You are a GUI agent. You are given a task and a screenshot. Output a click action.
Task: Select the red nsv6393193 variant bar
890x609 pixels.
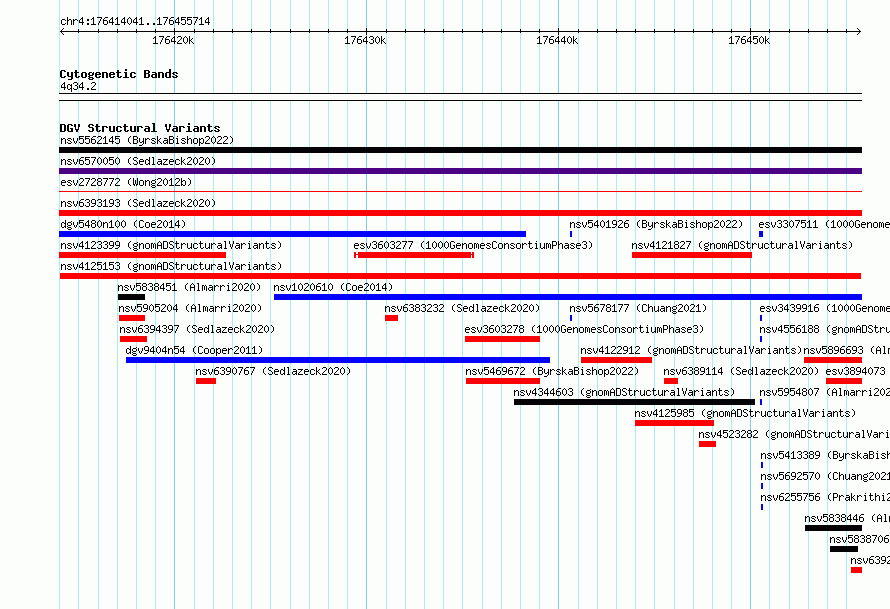460,213
